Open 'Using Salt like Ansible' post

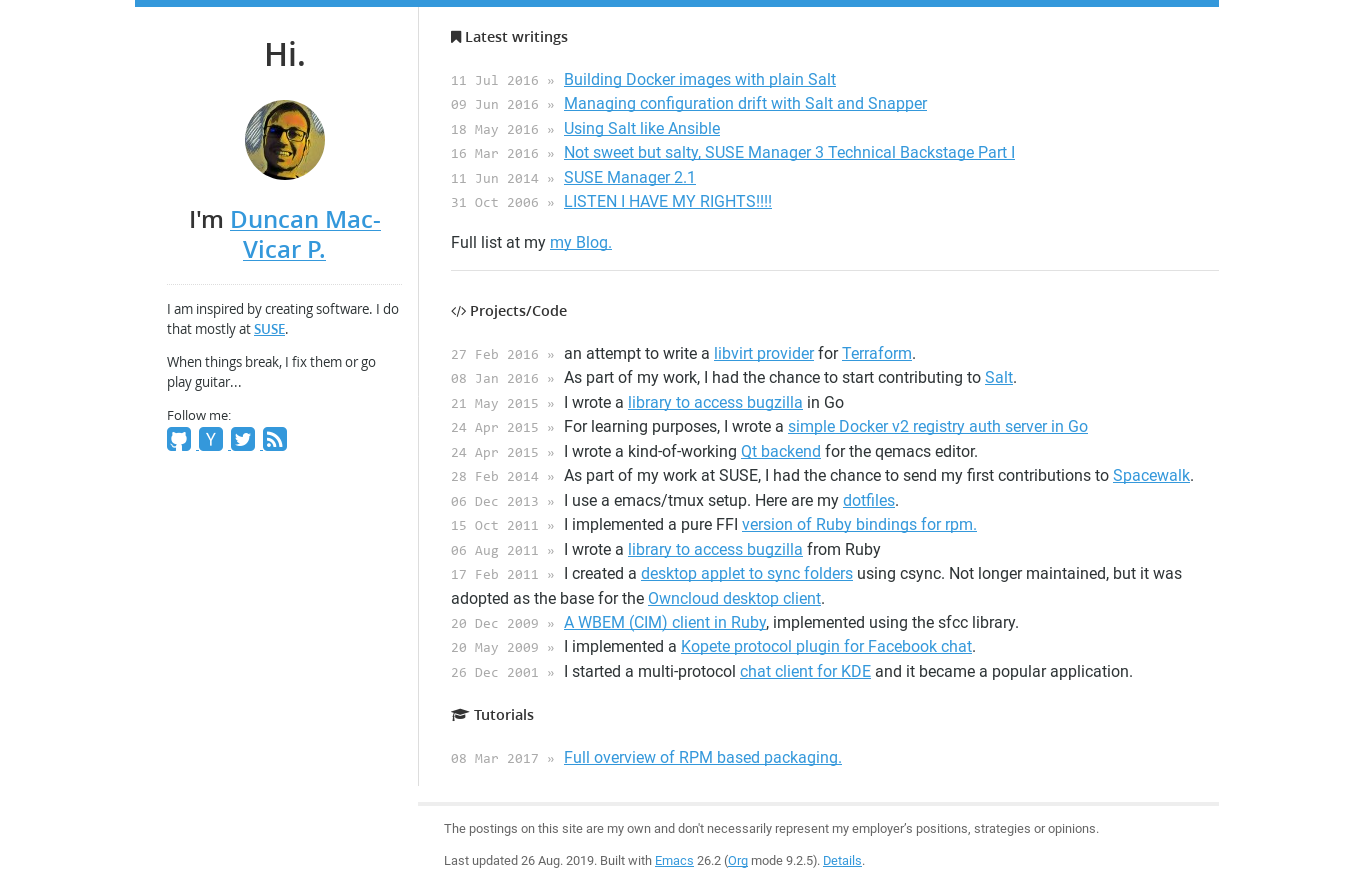click(x=642, y=128)
